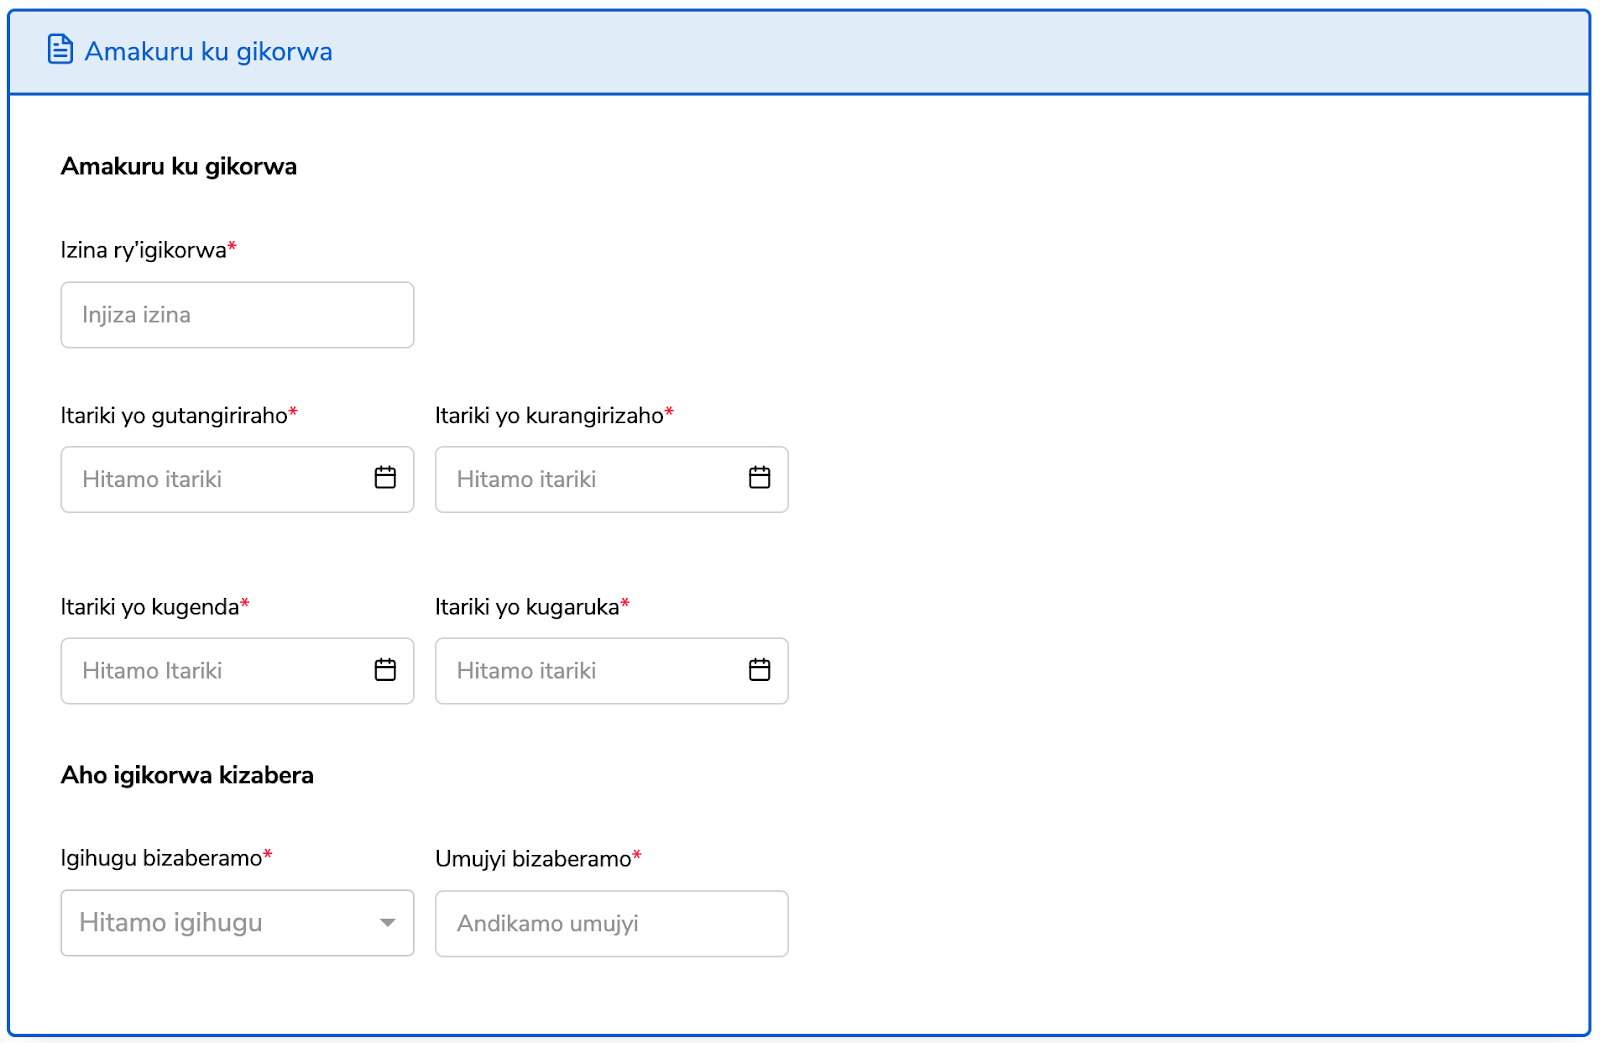The width and height of the screenshot is (1600, 1043).
Task: Click the document icon in the header
Action: (60, 49)
